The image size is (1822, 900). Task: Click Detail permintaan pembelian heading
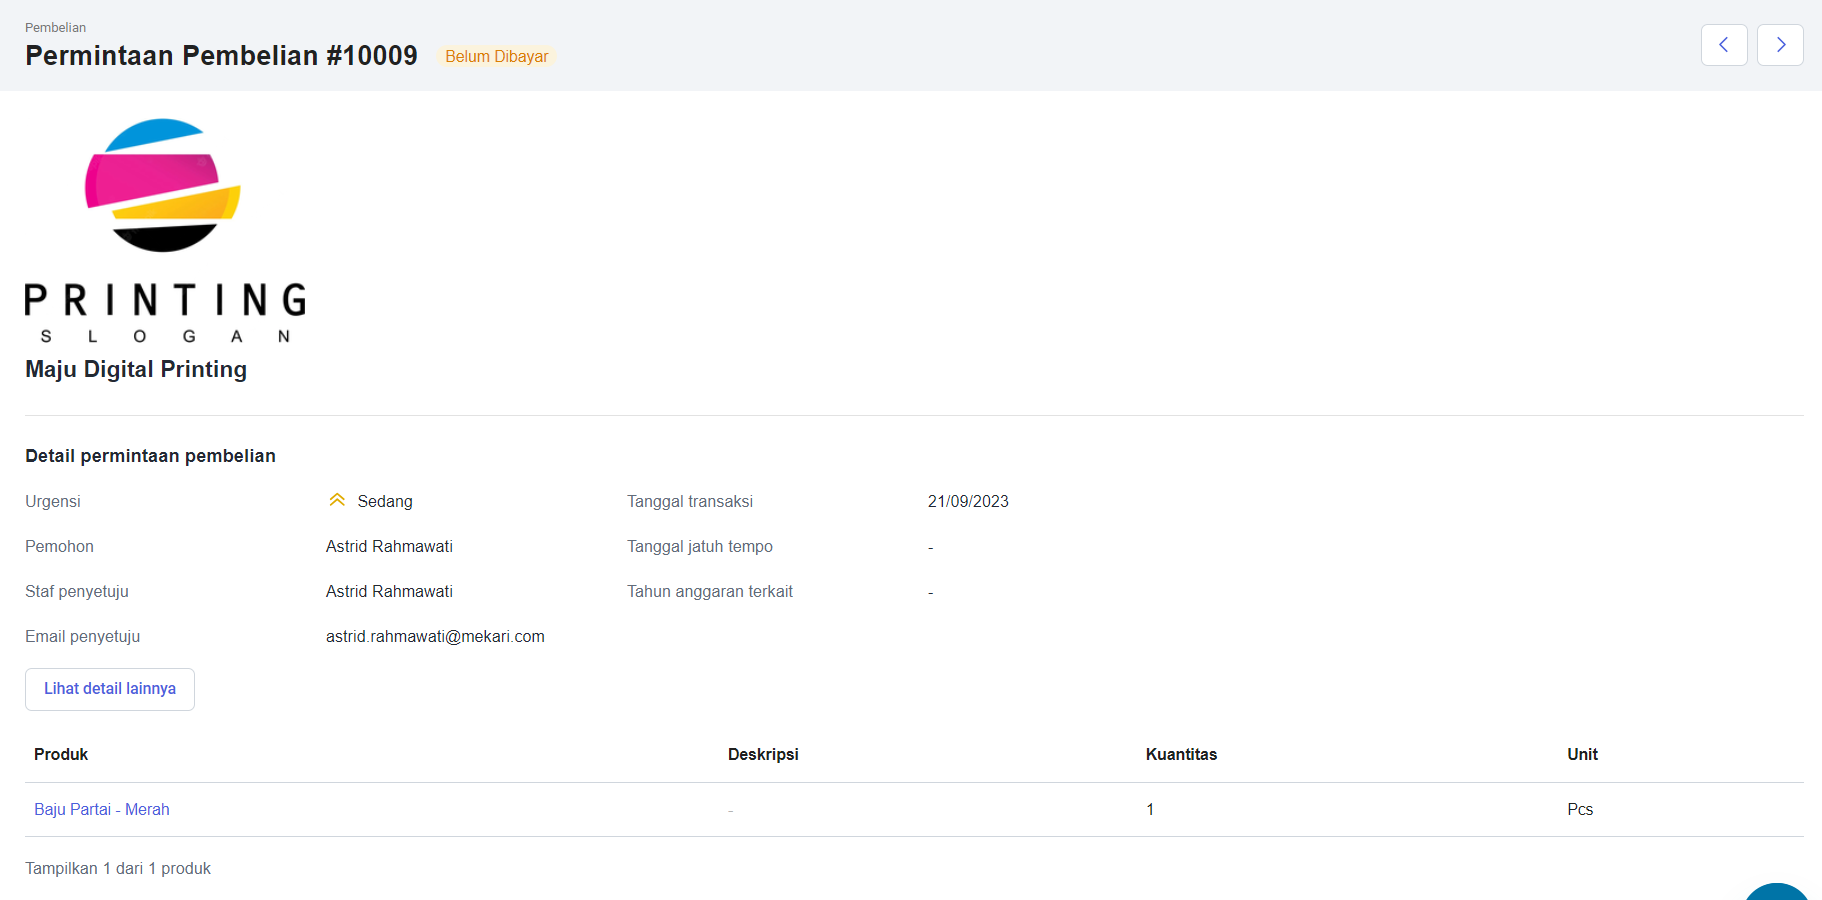(150, 456)
